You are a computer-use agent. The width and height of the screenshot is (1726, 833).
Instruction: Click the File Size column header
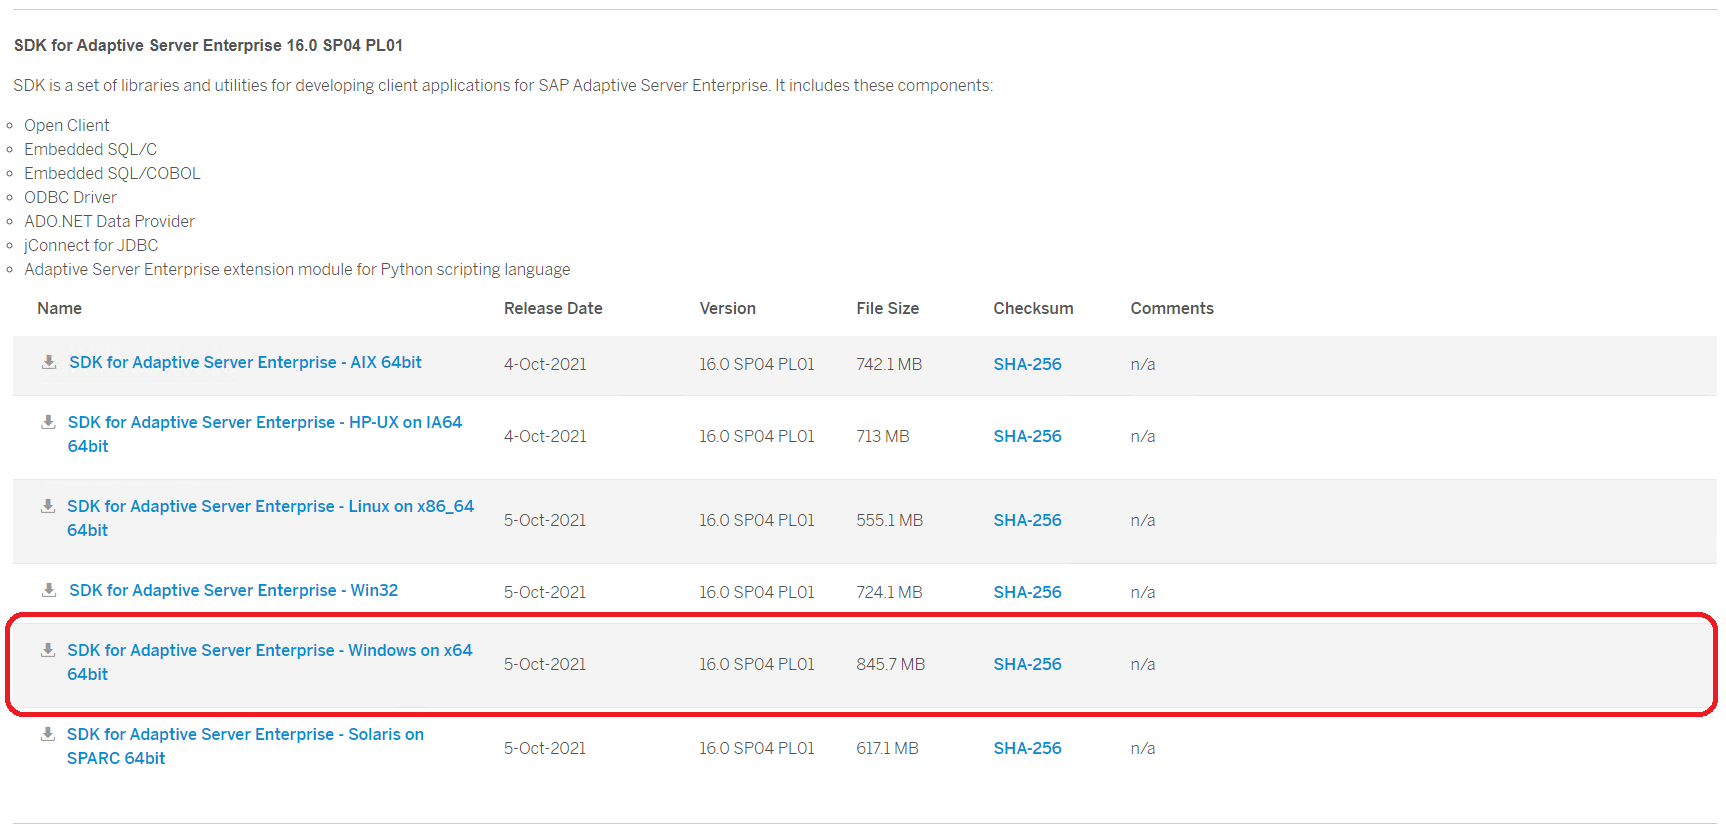click(x=887, y=308)
